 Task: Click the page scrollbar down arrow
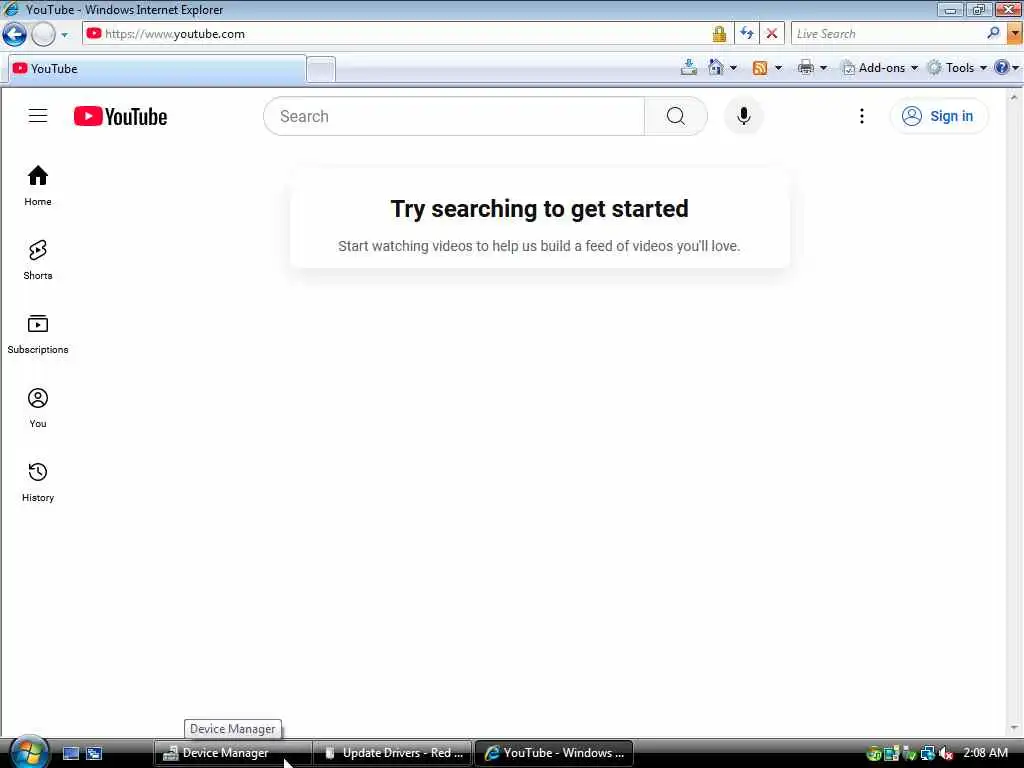[x=1014, y=728]
